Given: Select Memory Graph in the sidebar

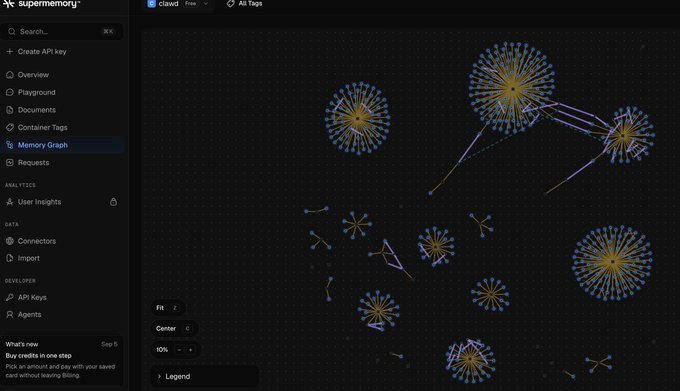Looking at the screenshot, I should pyautogui.click(x=63, y=145).
